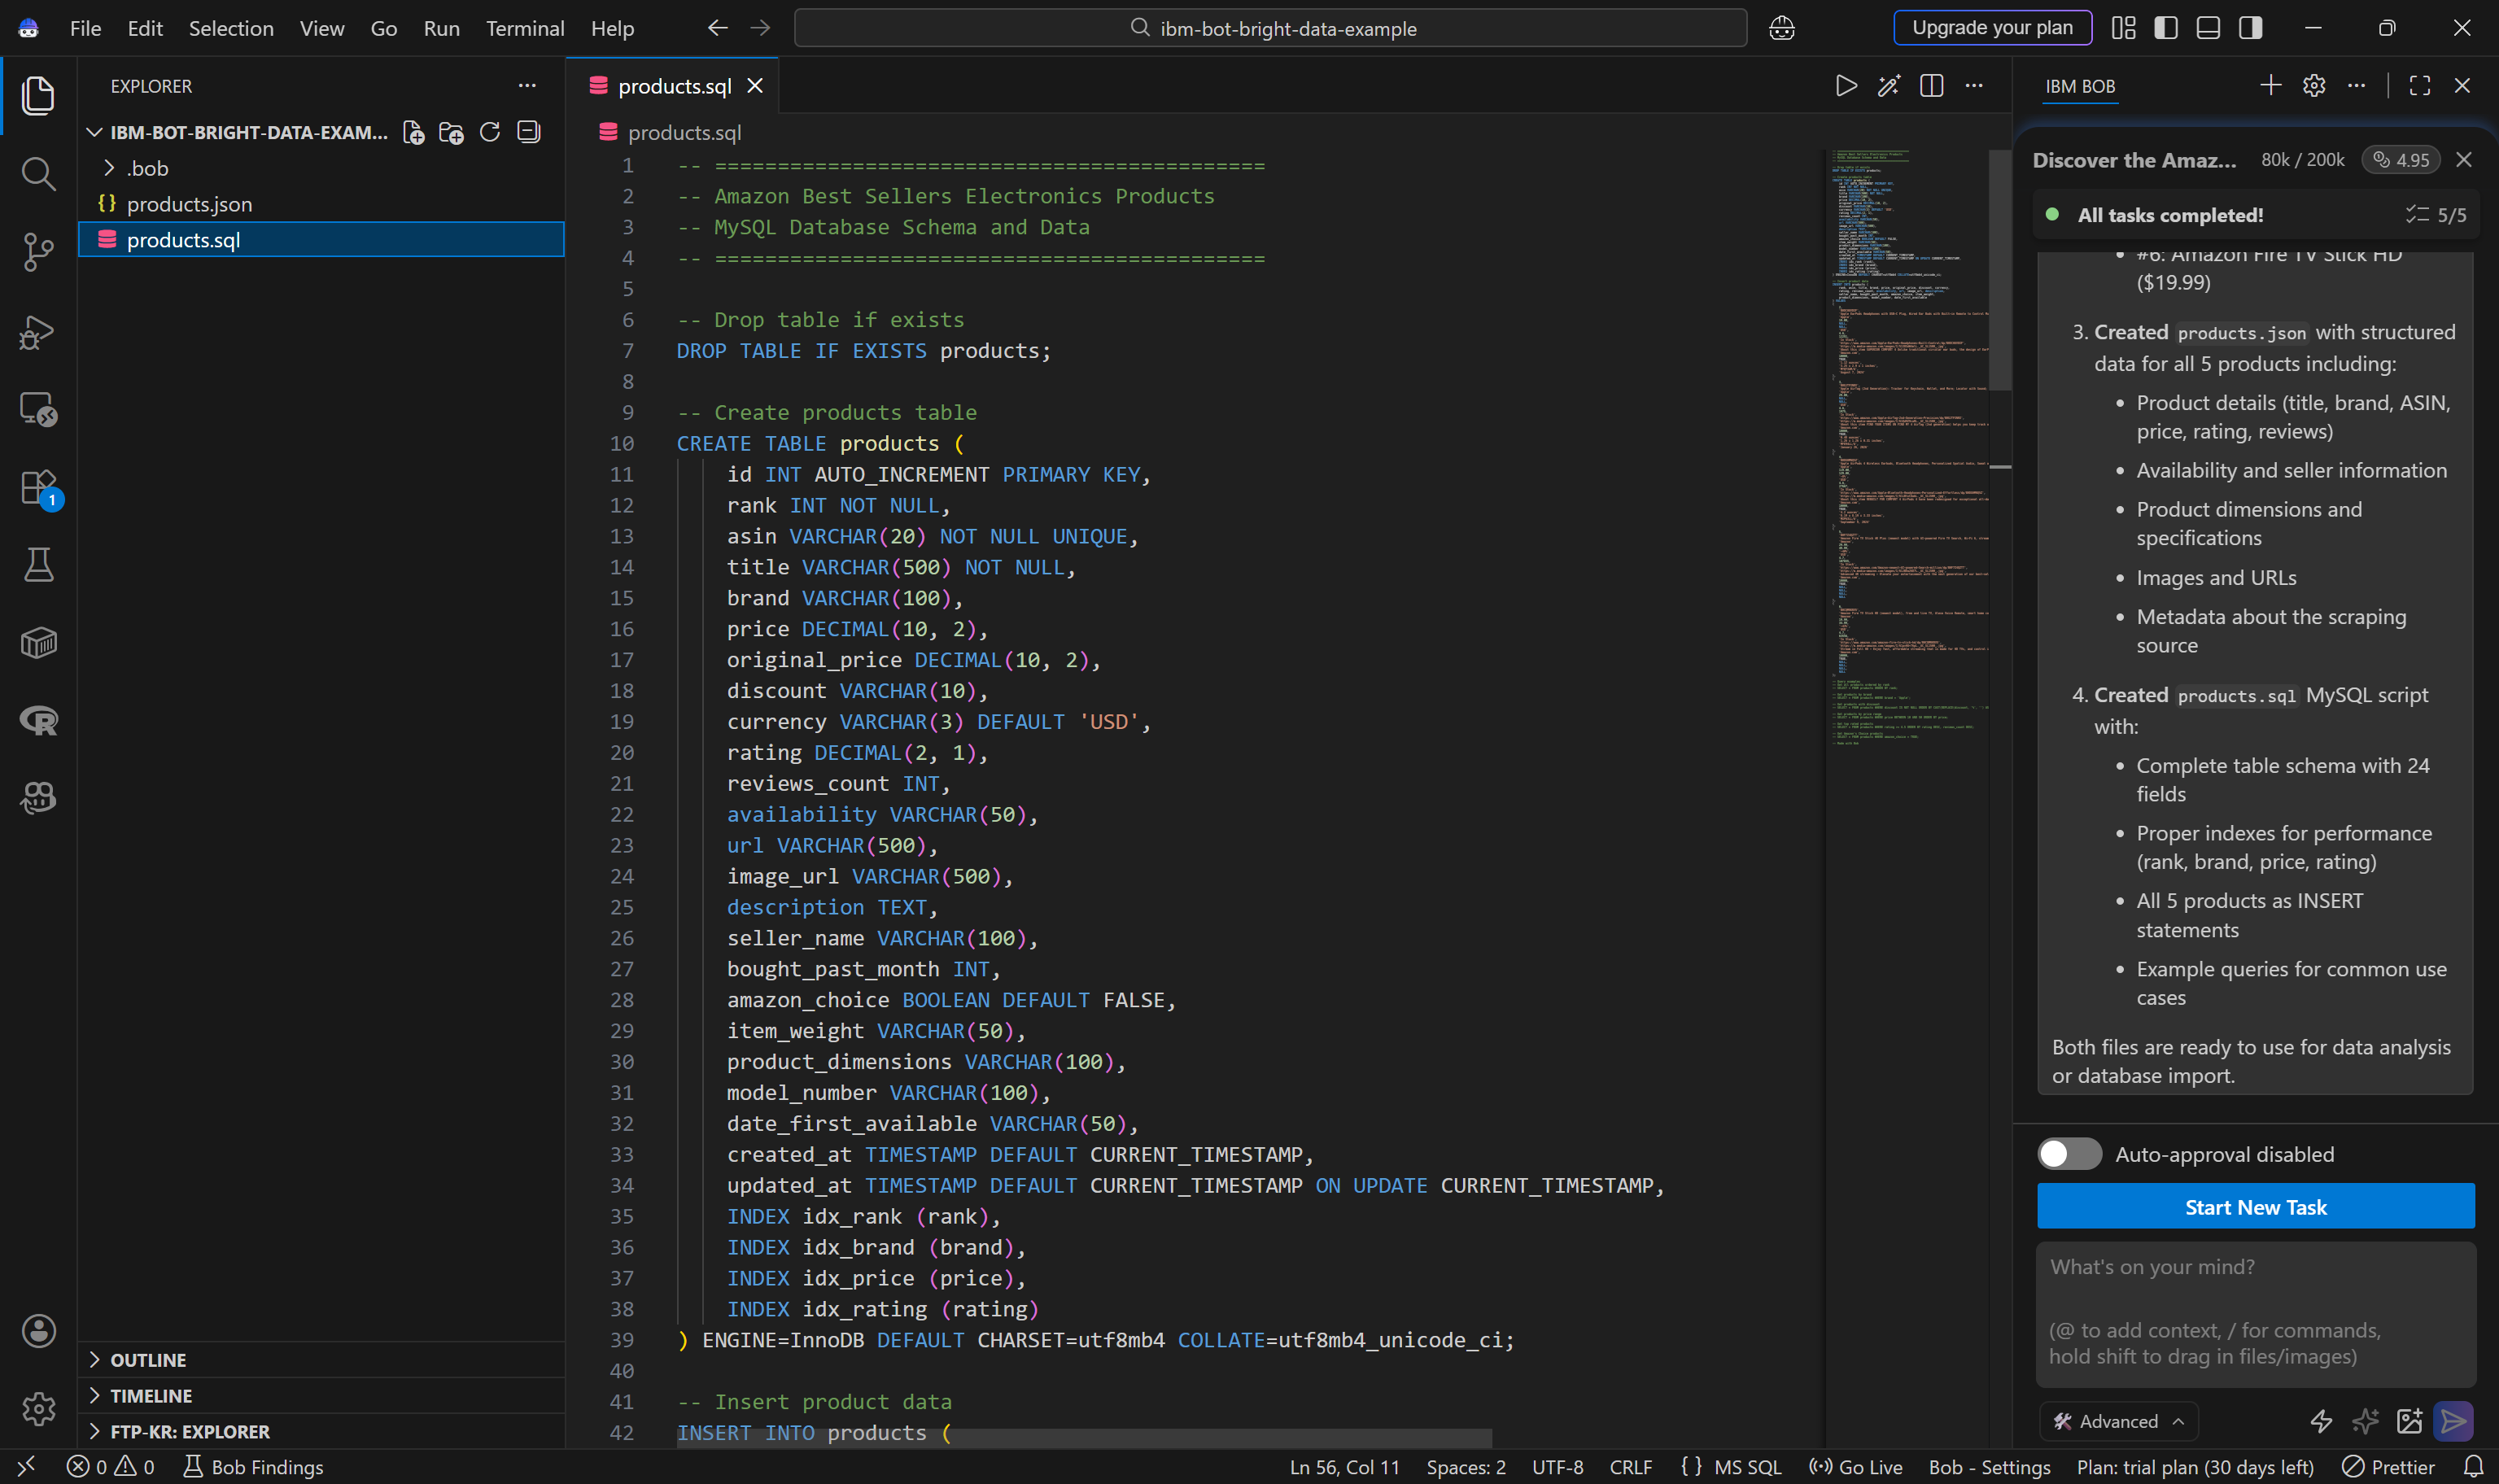This screenshot has width=2499, height=1484.
Task: Click Start New Task button
Action: (2255, 1207)
